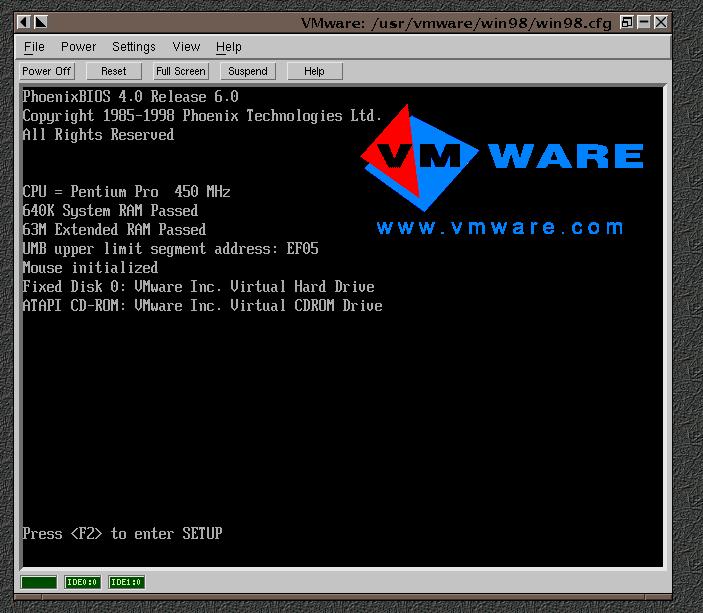
Task: Open the File menu
Action: point(34,47)
